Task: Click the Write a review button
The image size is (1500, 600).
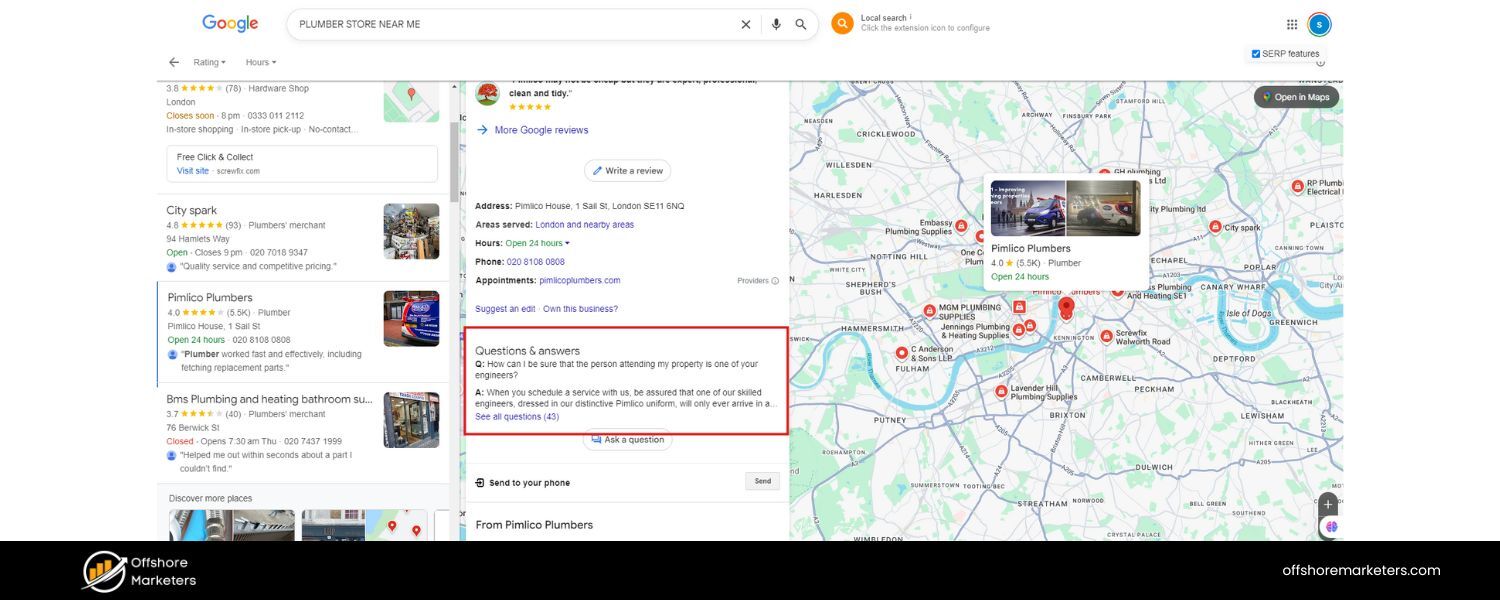Action: 627,171
